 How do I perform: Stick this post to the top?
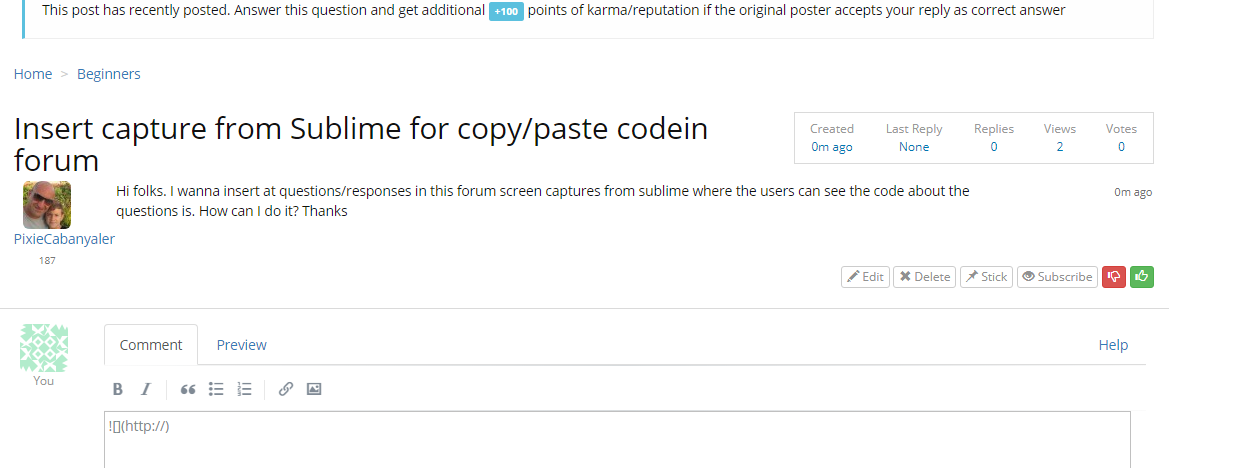tap(986, 277)
